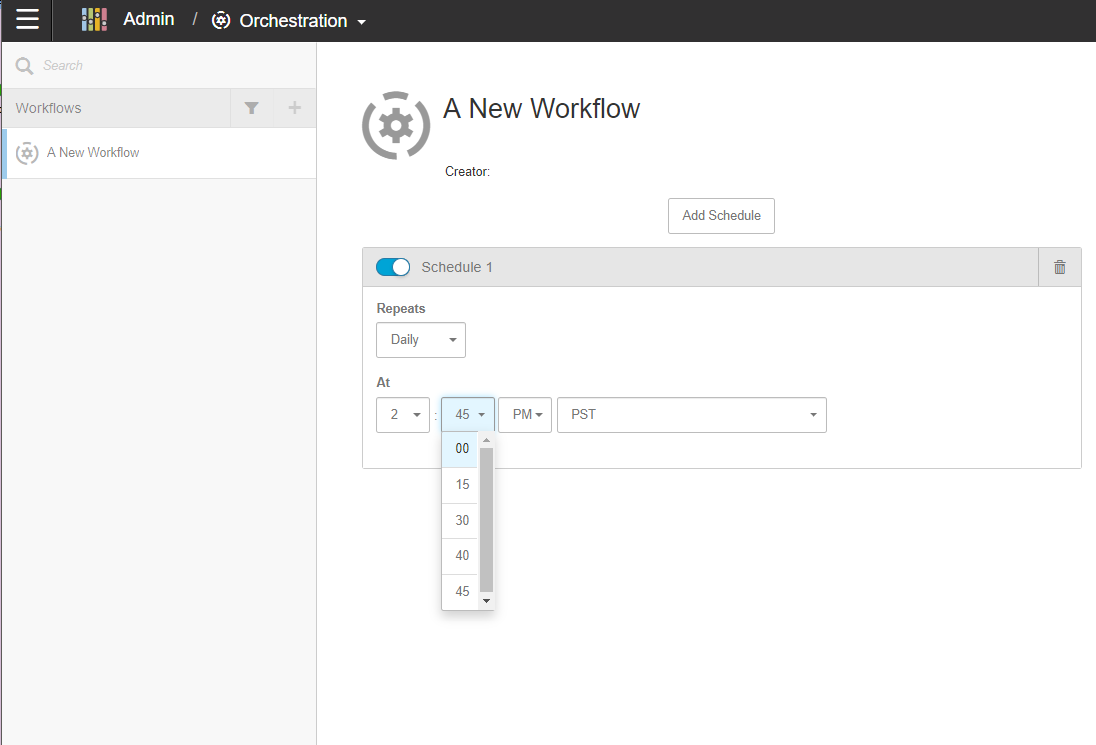Image resolution: width=1096 pixels, height=745 pixels.
Task: Choose 30 in the minutes list
Action: click(462, 521)
